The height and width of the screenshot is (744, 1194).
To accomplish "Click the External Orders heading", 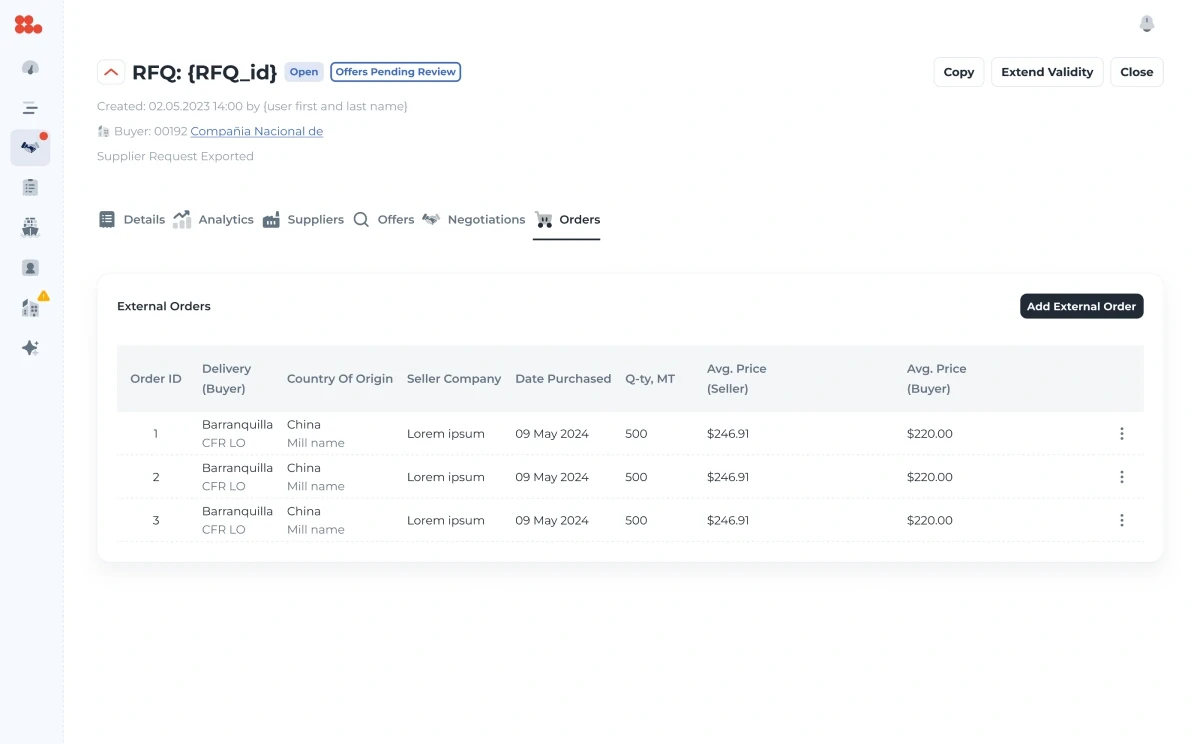I will 164,306.
